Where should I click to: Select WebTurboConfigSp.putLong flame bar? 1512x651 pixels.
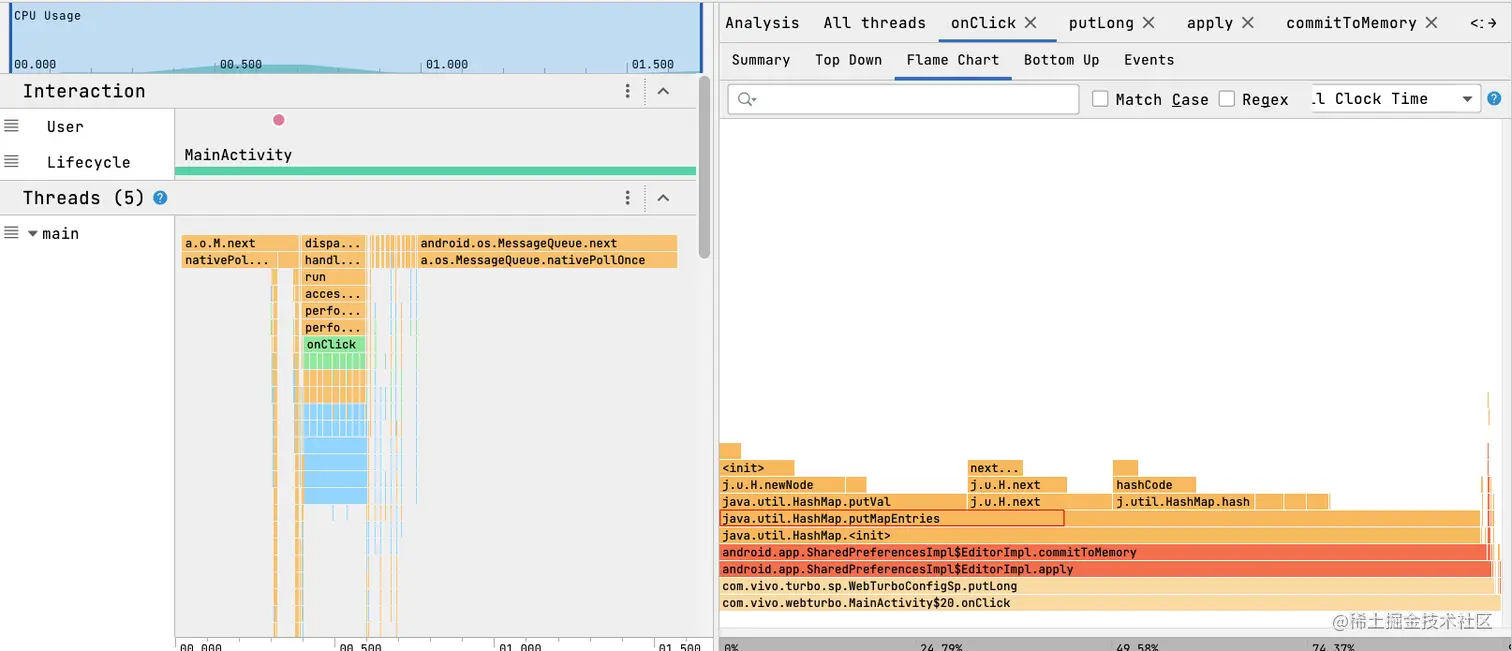coord(1108,586)
